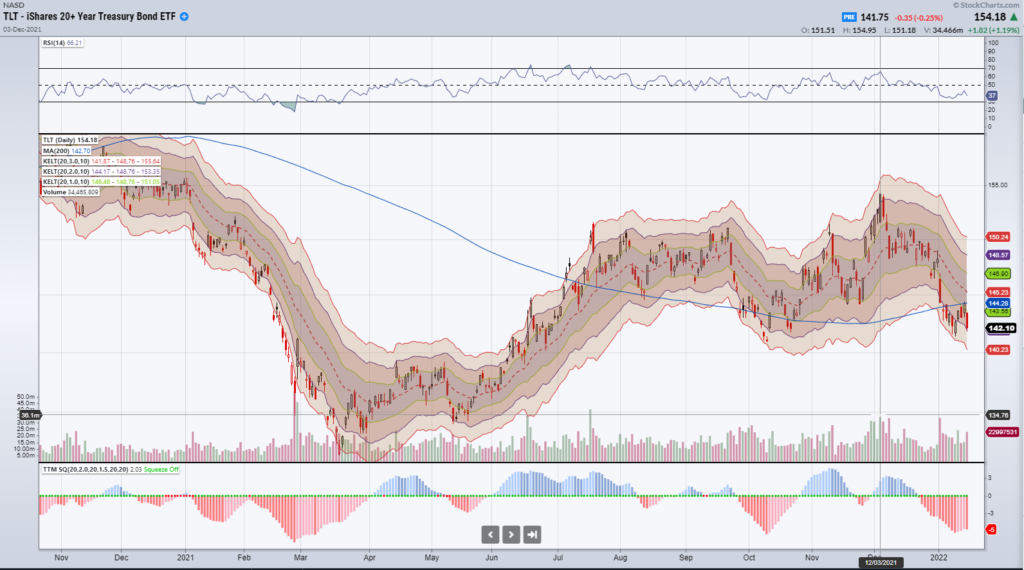
Task: Click the high value H: 154.95
Action: point(859,30)
